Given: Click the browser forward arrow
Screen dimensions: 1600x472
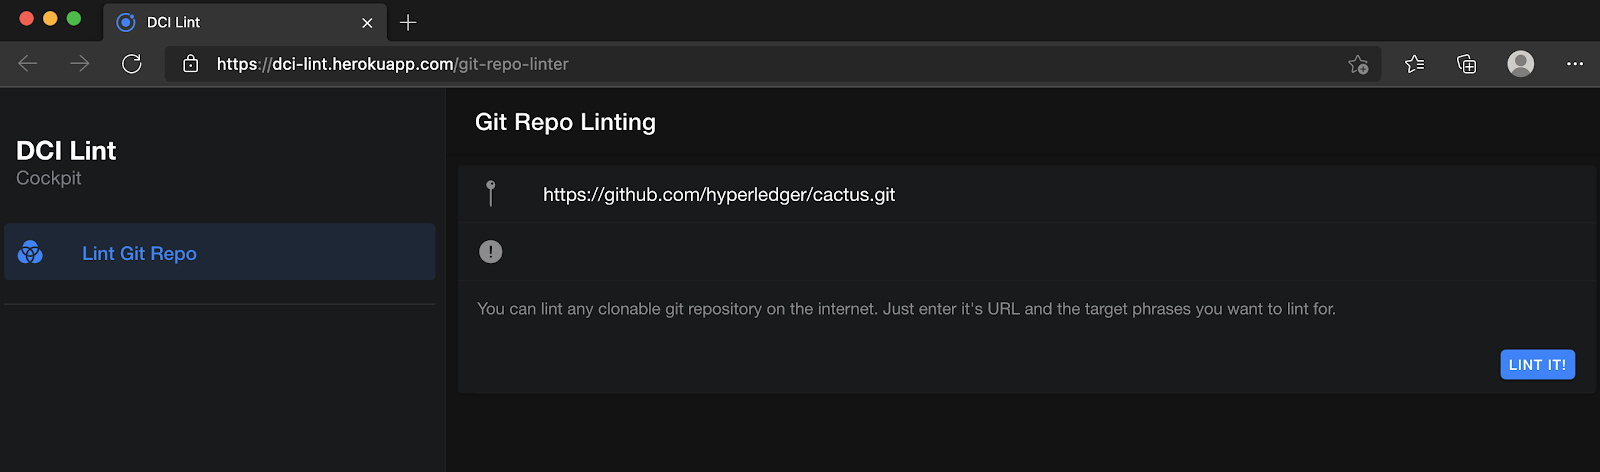Looking at the screenshot, I should pos(80,64).
